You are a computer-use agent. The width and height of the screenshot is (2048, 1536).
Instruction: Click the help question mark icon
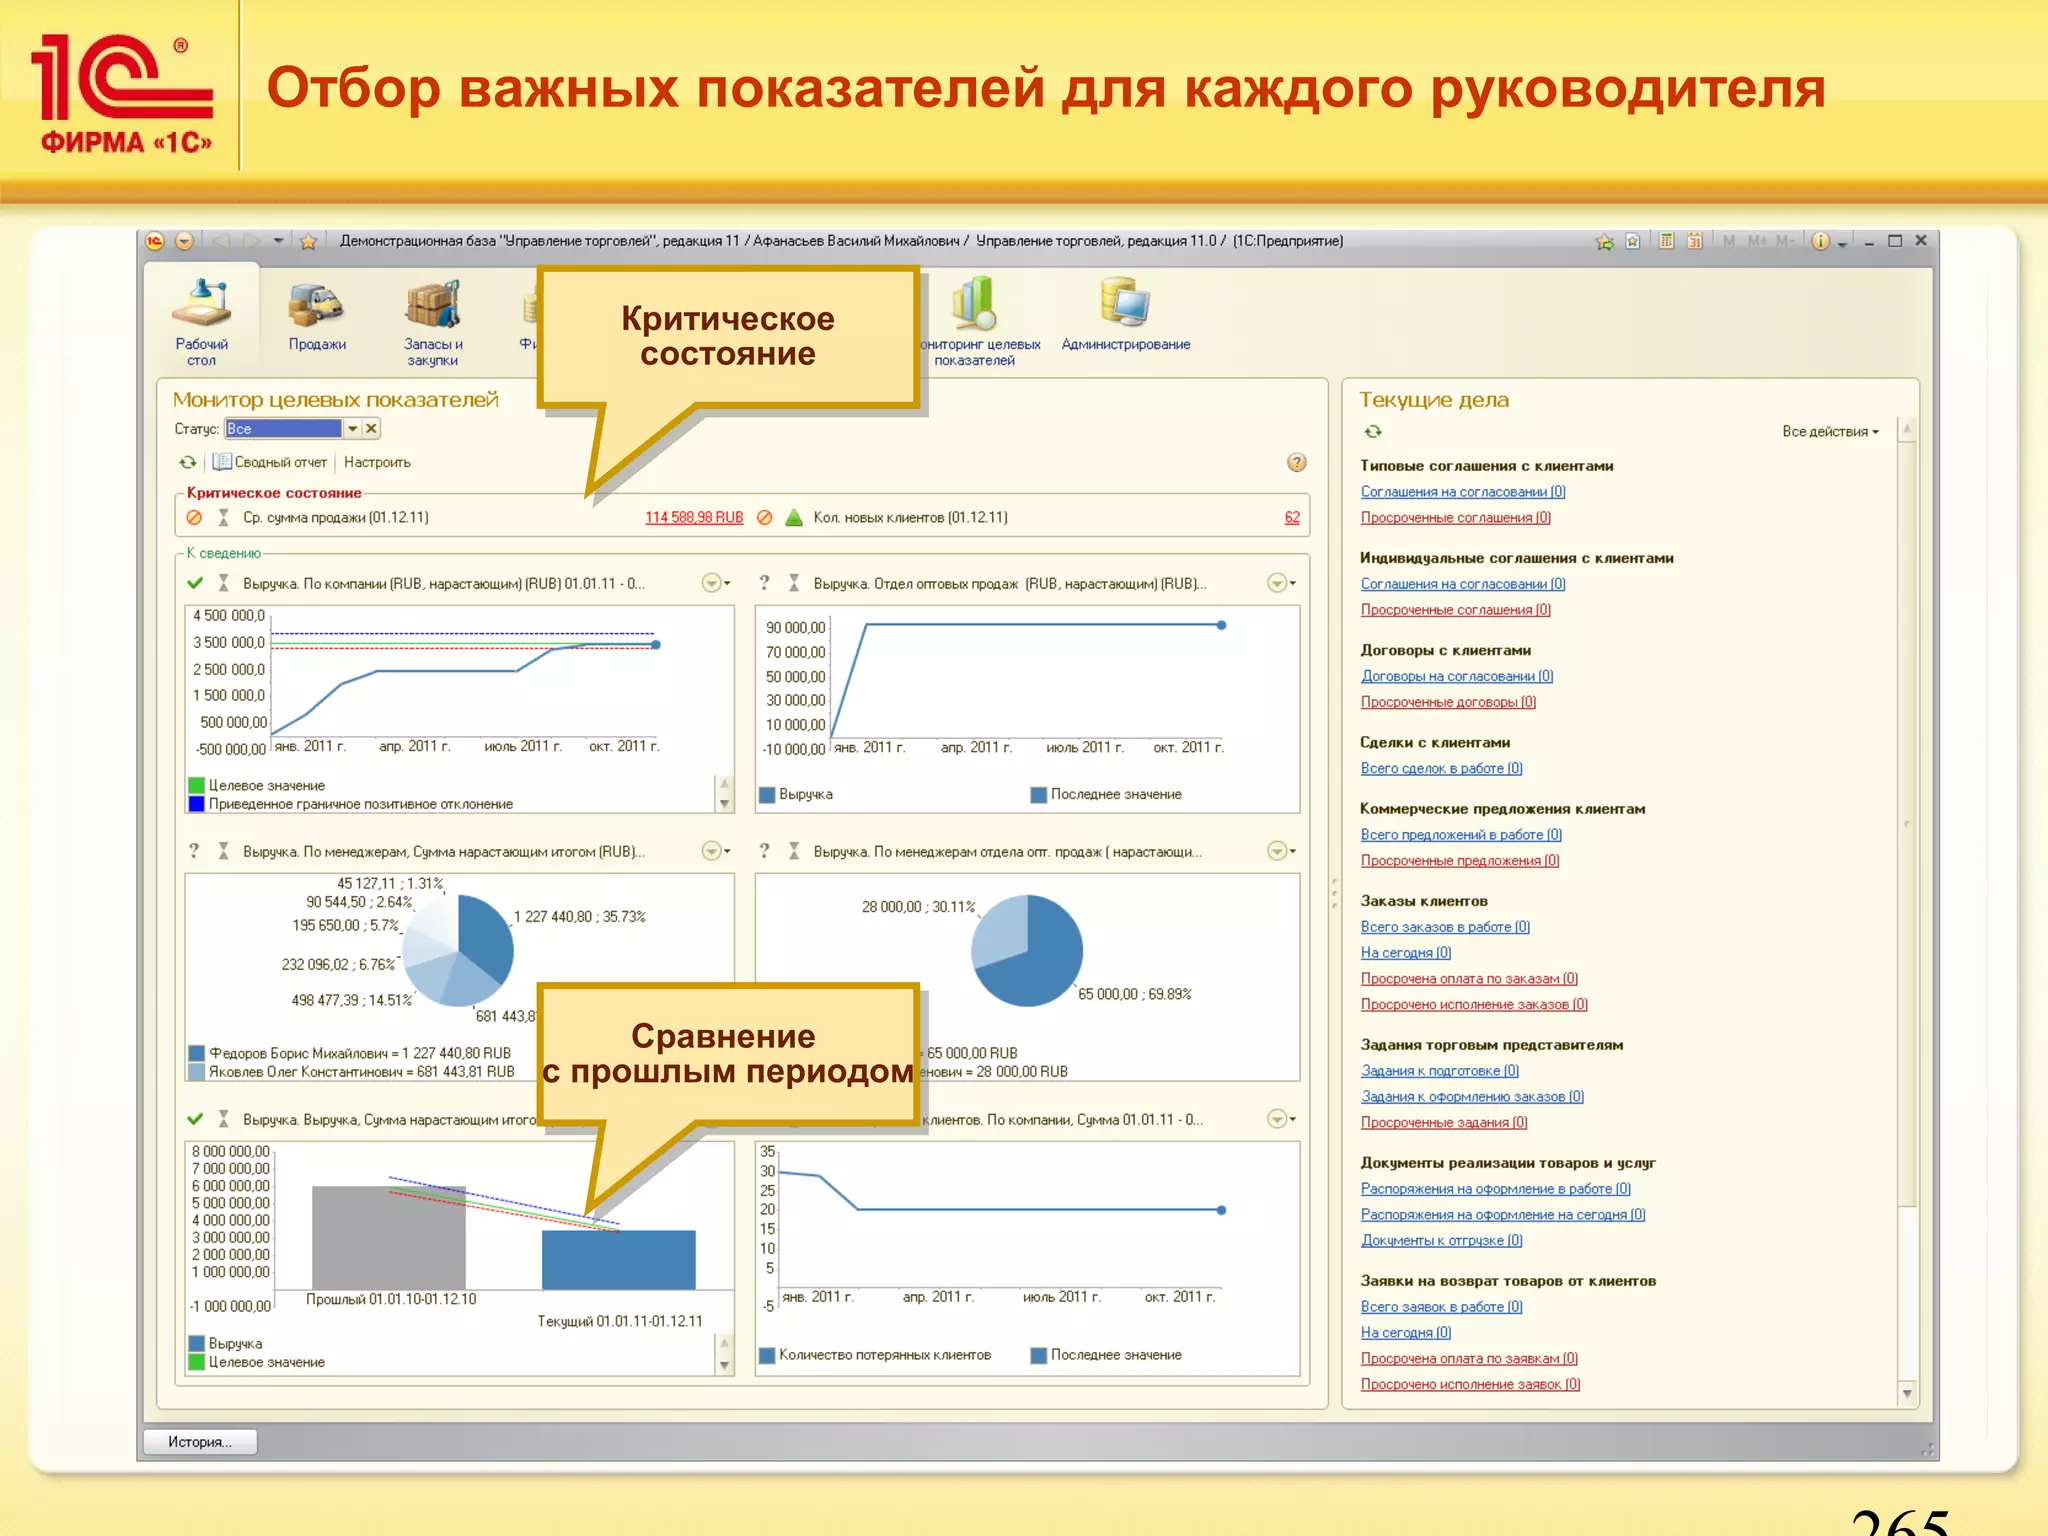[1296, 462]
